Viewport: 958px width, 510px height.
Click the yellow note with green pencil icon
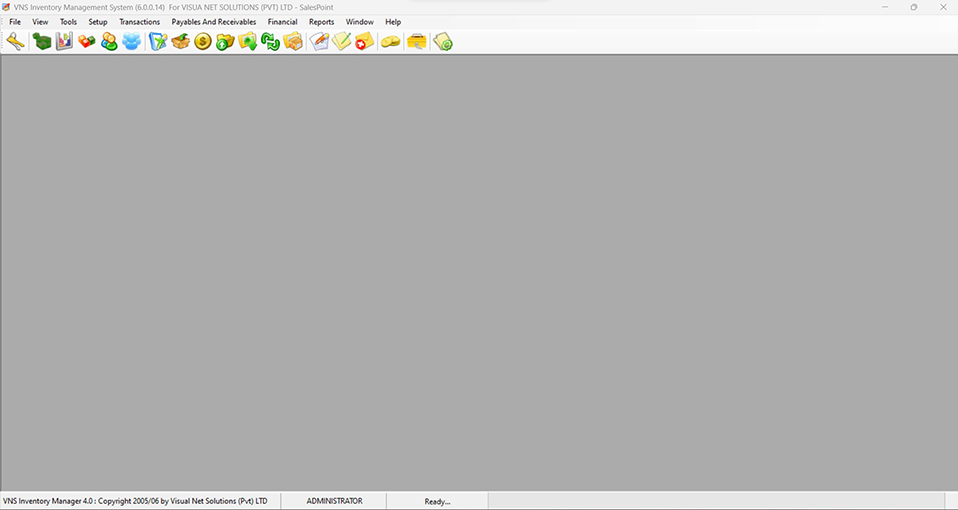[x=342, y=42]
